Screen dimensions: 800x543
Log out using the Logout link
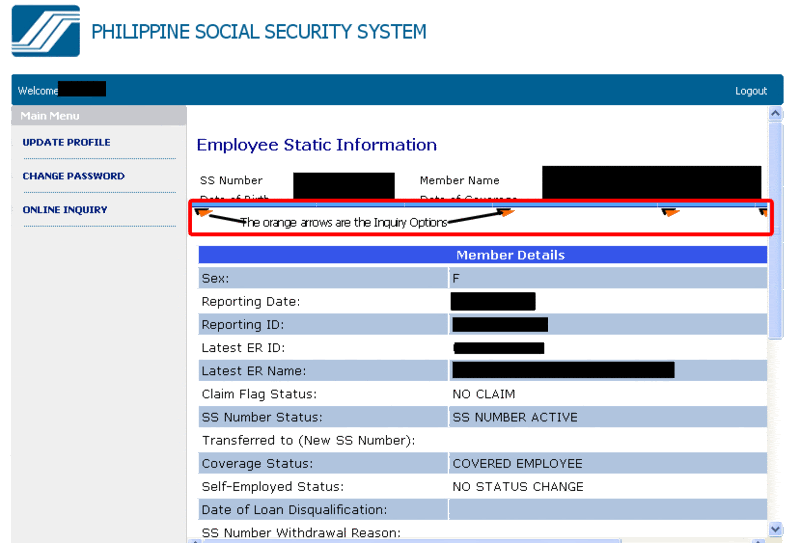tap(751, 91)
